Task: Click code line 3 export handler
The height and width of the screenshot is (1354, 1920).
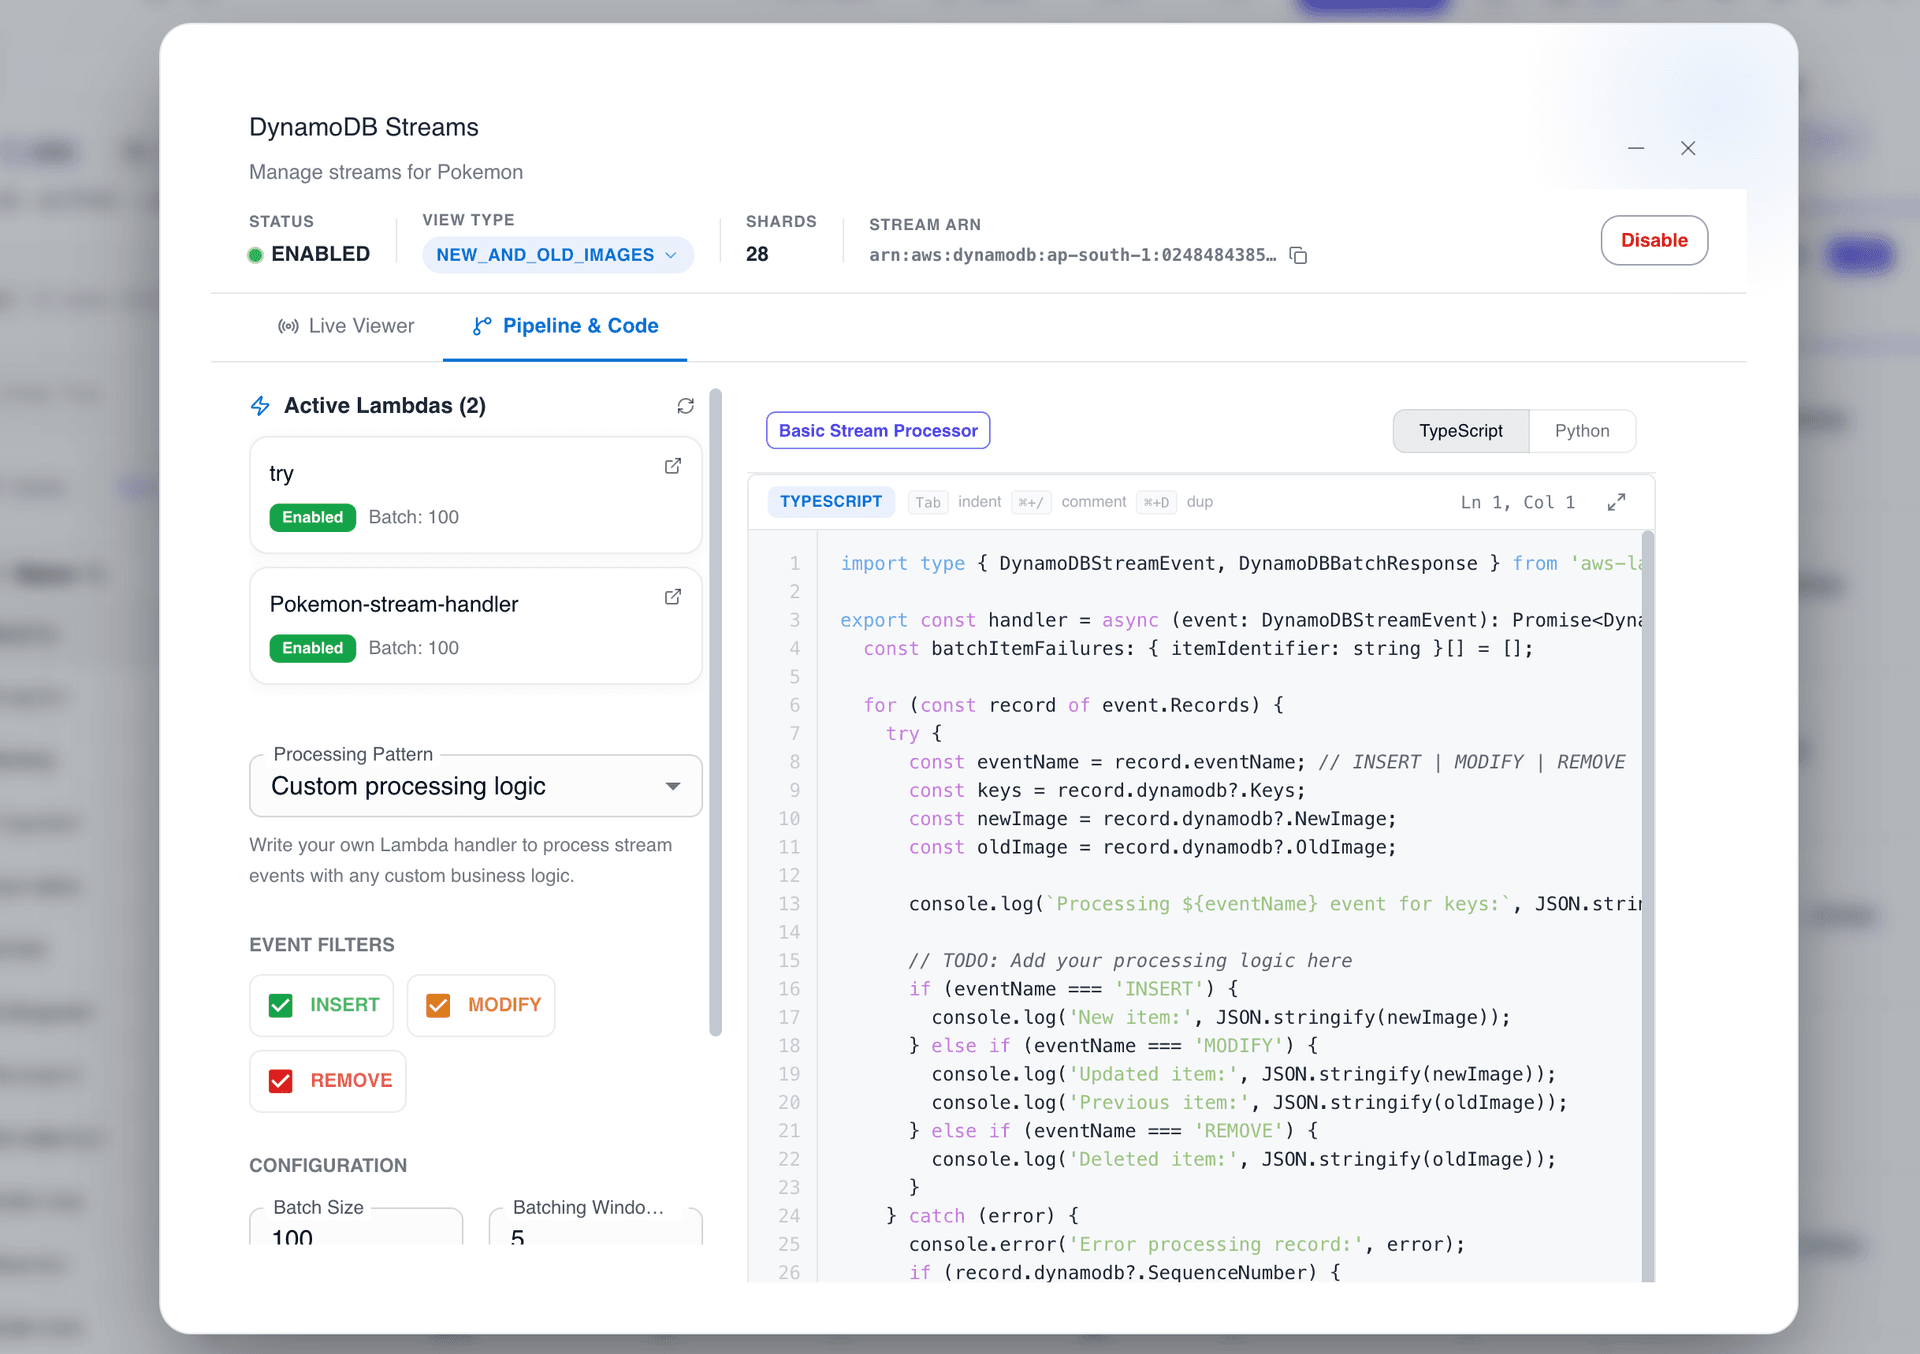Action: 1240,621
